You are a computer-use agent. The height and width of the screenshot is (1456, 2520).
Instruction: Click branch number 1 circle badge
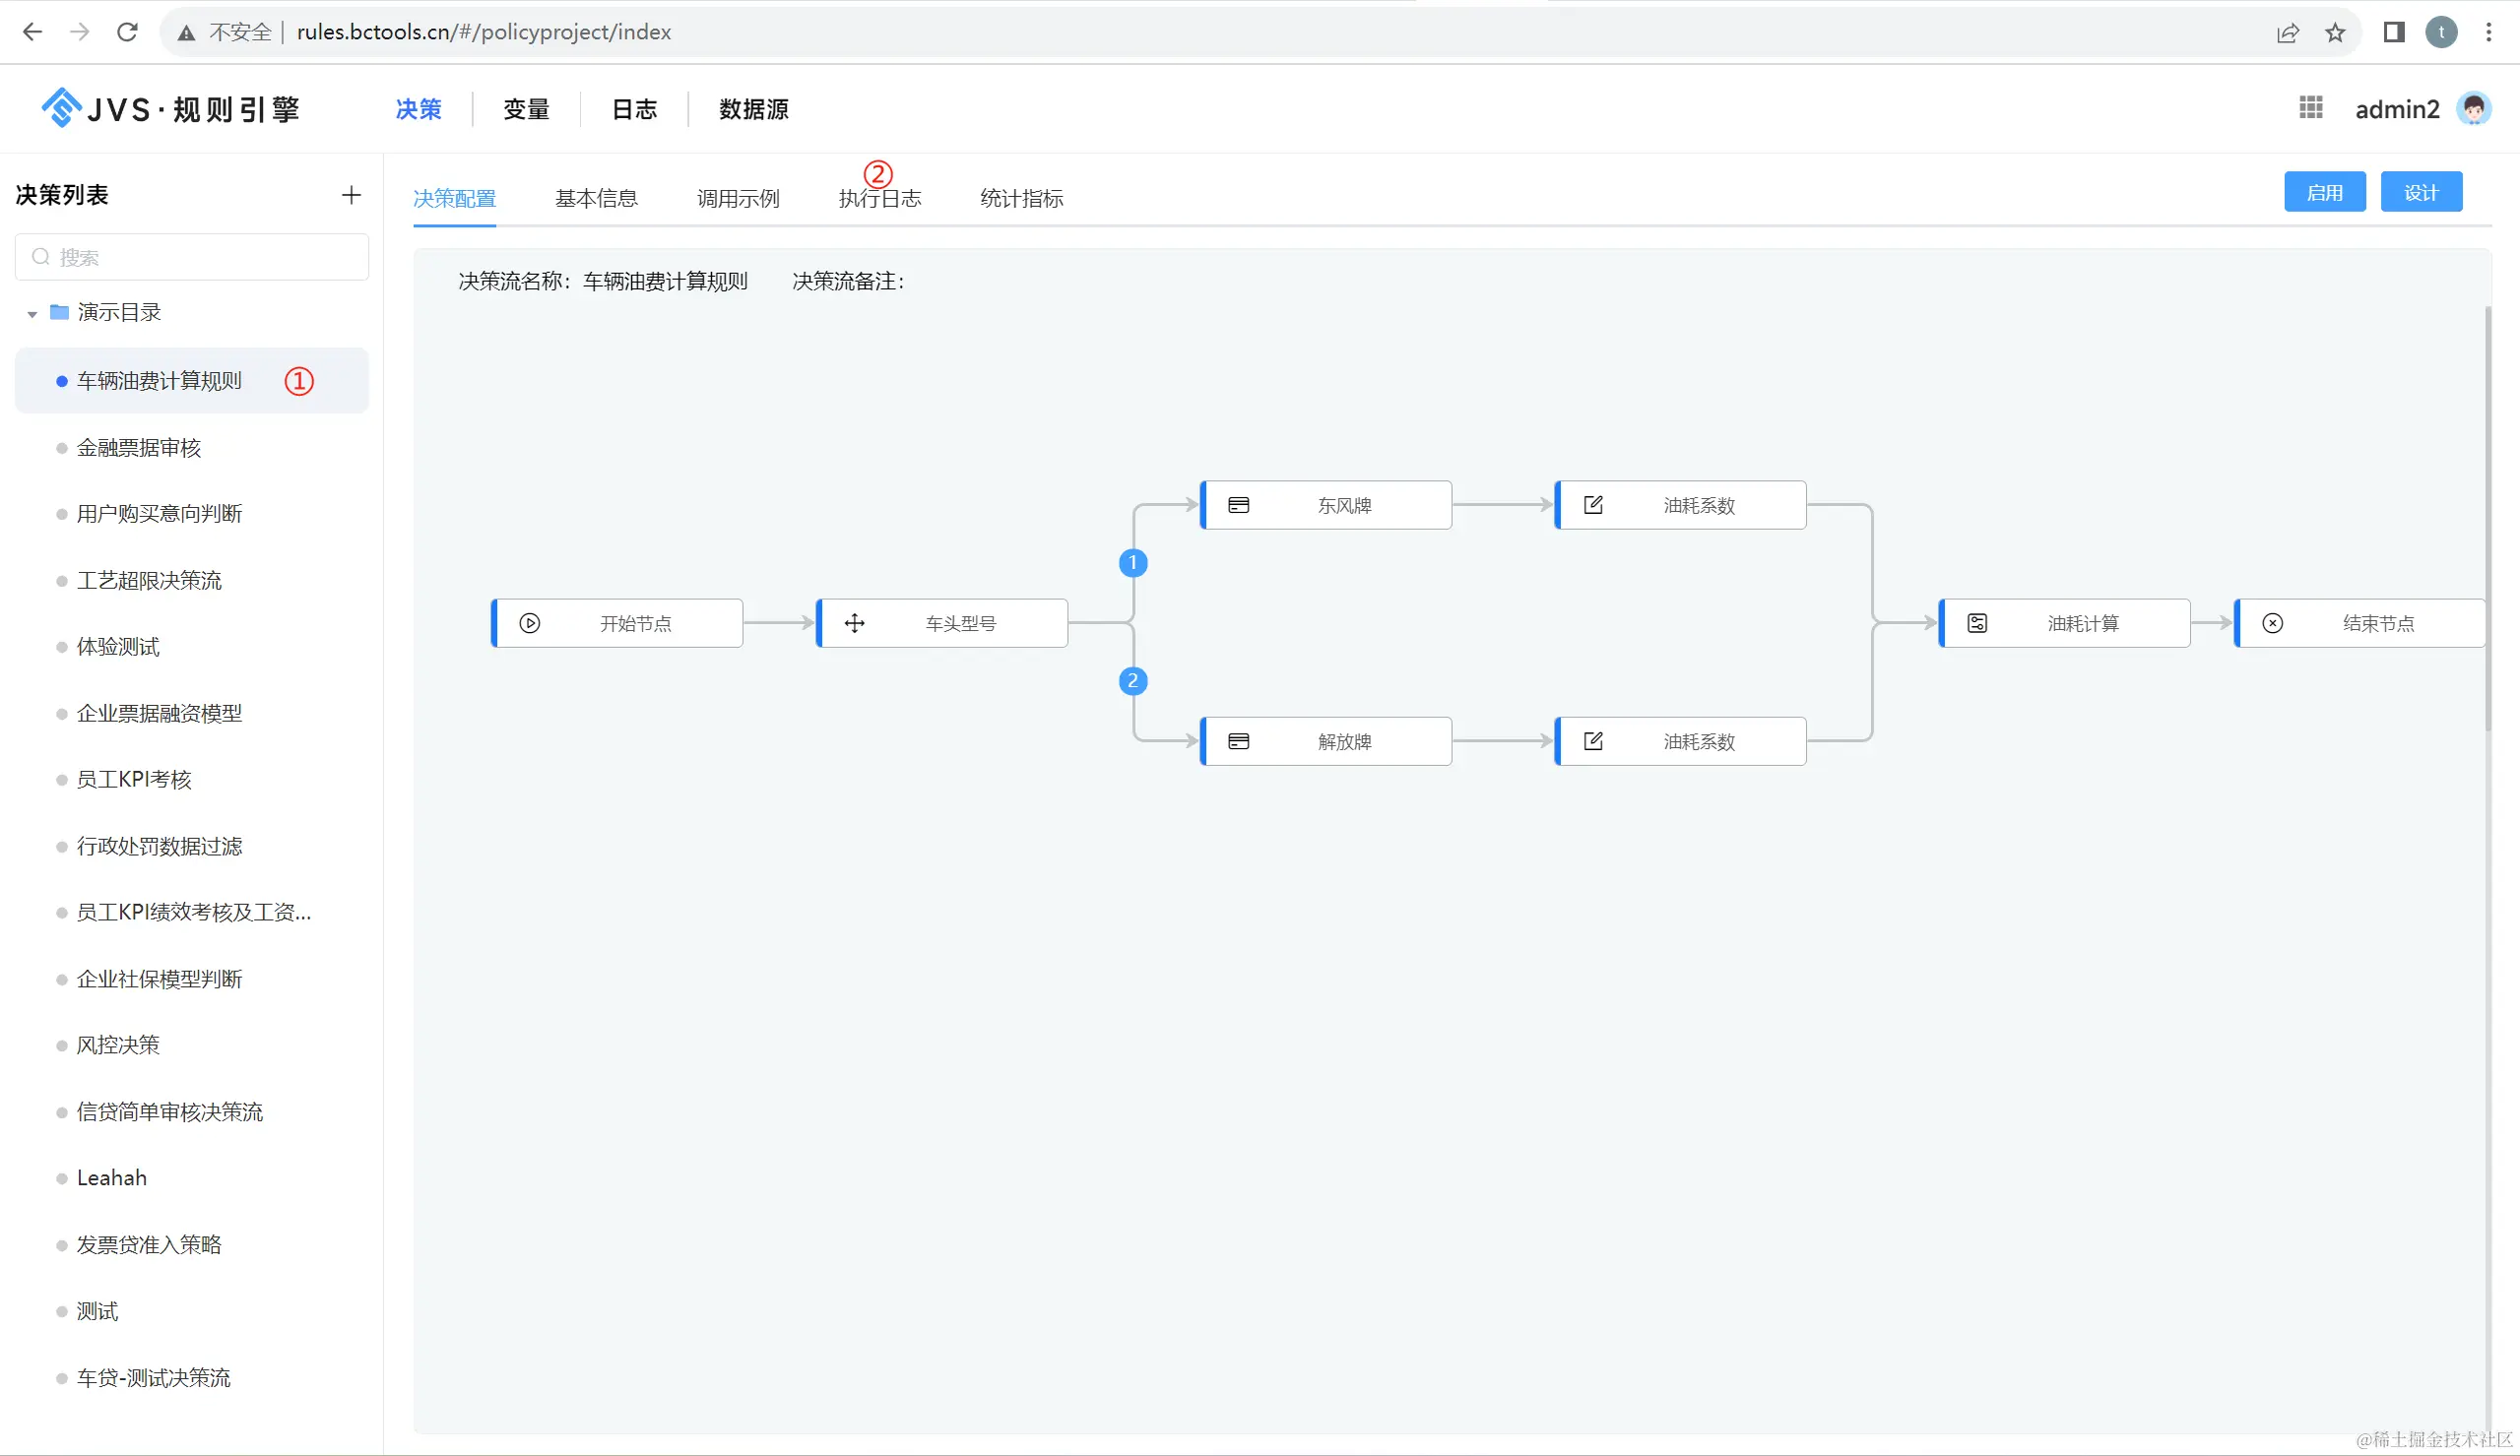(x=1132, y=563)
